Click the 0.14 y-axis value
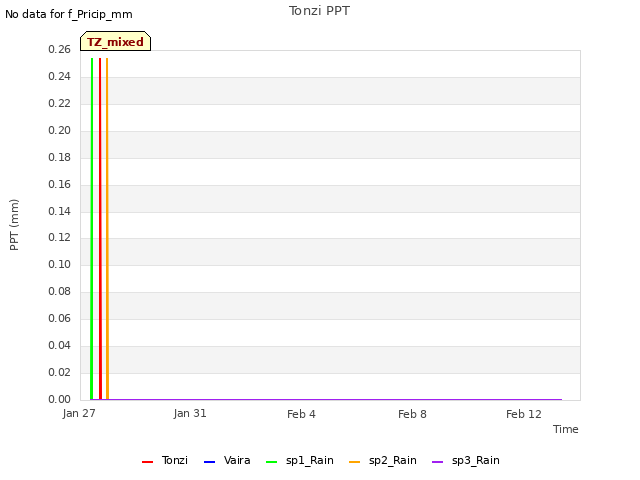This screenshot has height=480, width=640. 59,211
